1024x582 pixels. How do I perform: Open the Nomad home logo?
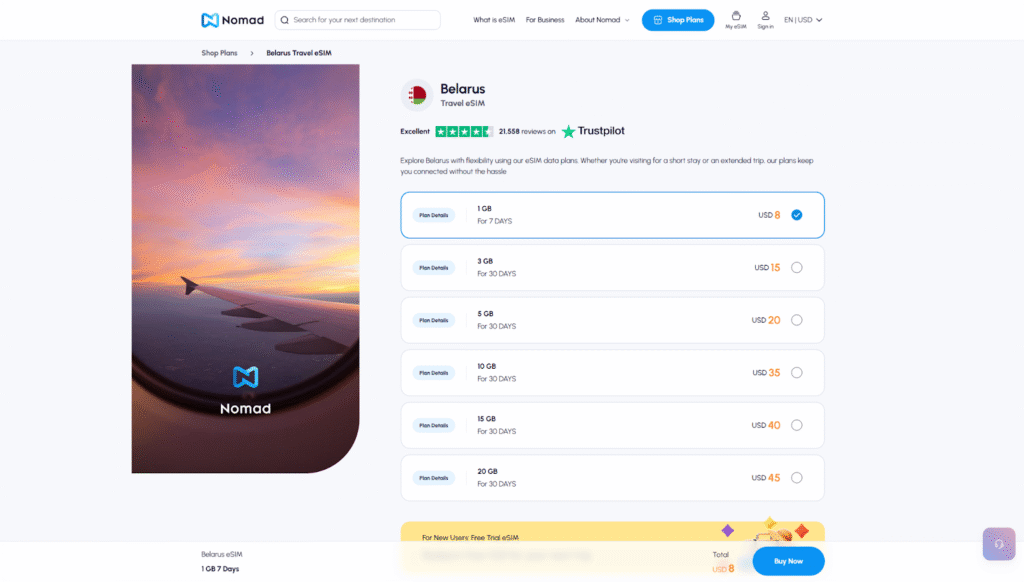click(232, 19)
